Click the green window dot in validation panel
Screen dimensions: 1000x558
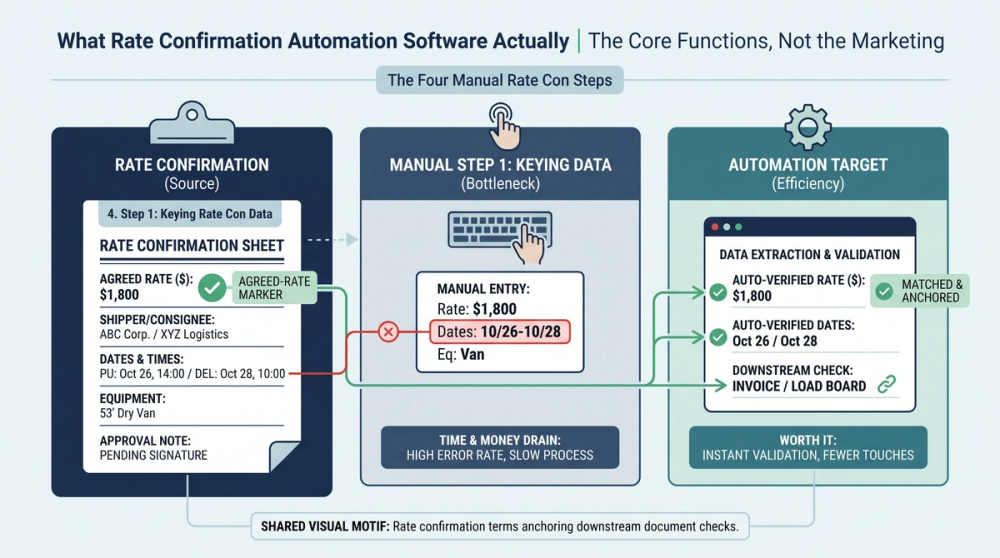[x=739, y=227]
